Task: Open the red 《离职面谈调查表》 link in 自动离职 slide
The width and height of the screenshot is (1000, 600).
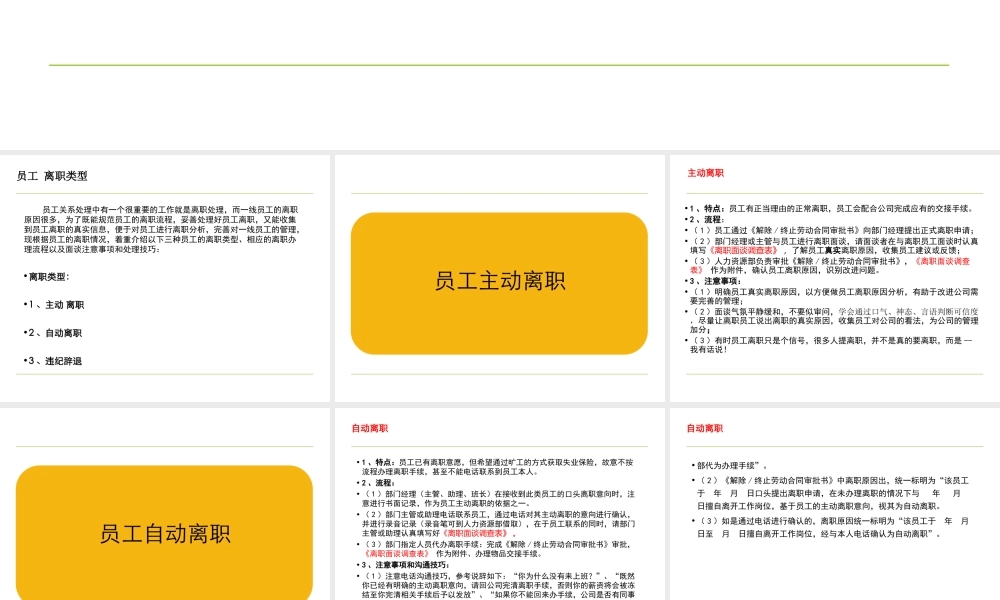Action: click(476, 534)
